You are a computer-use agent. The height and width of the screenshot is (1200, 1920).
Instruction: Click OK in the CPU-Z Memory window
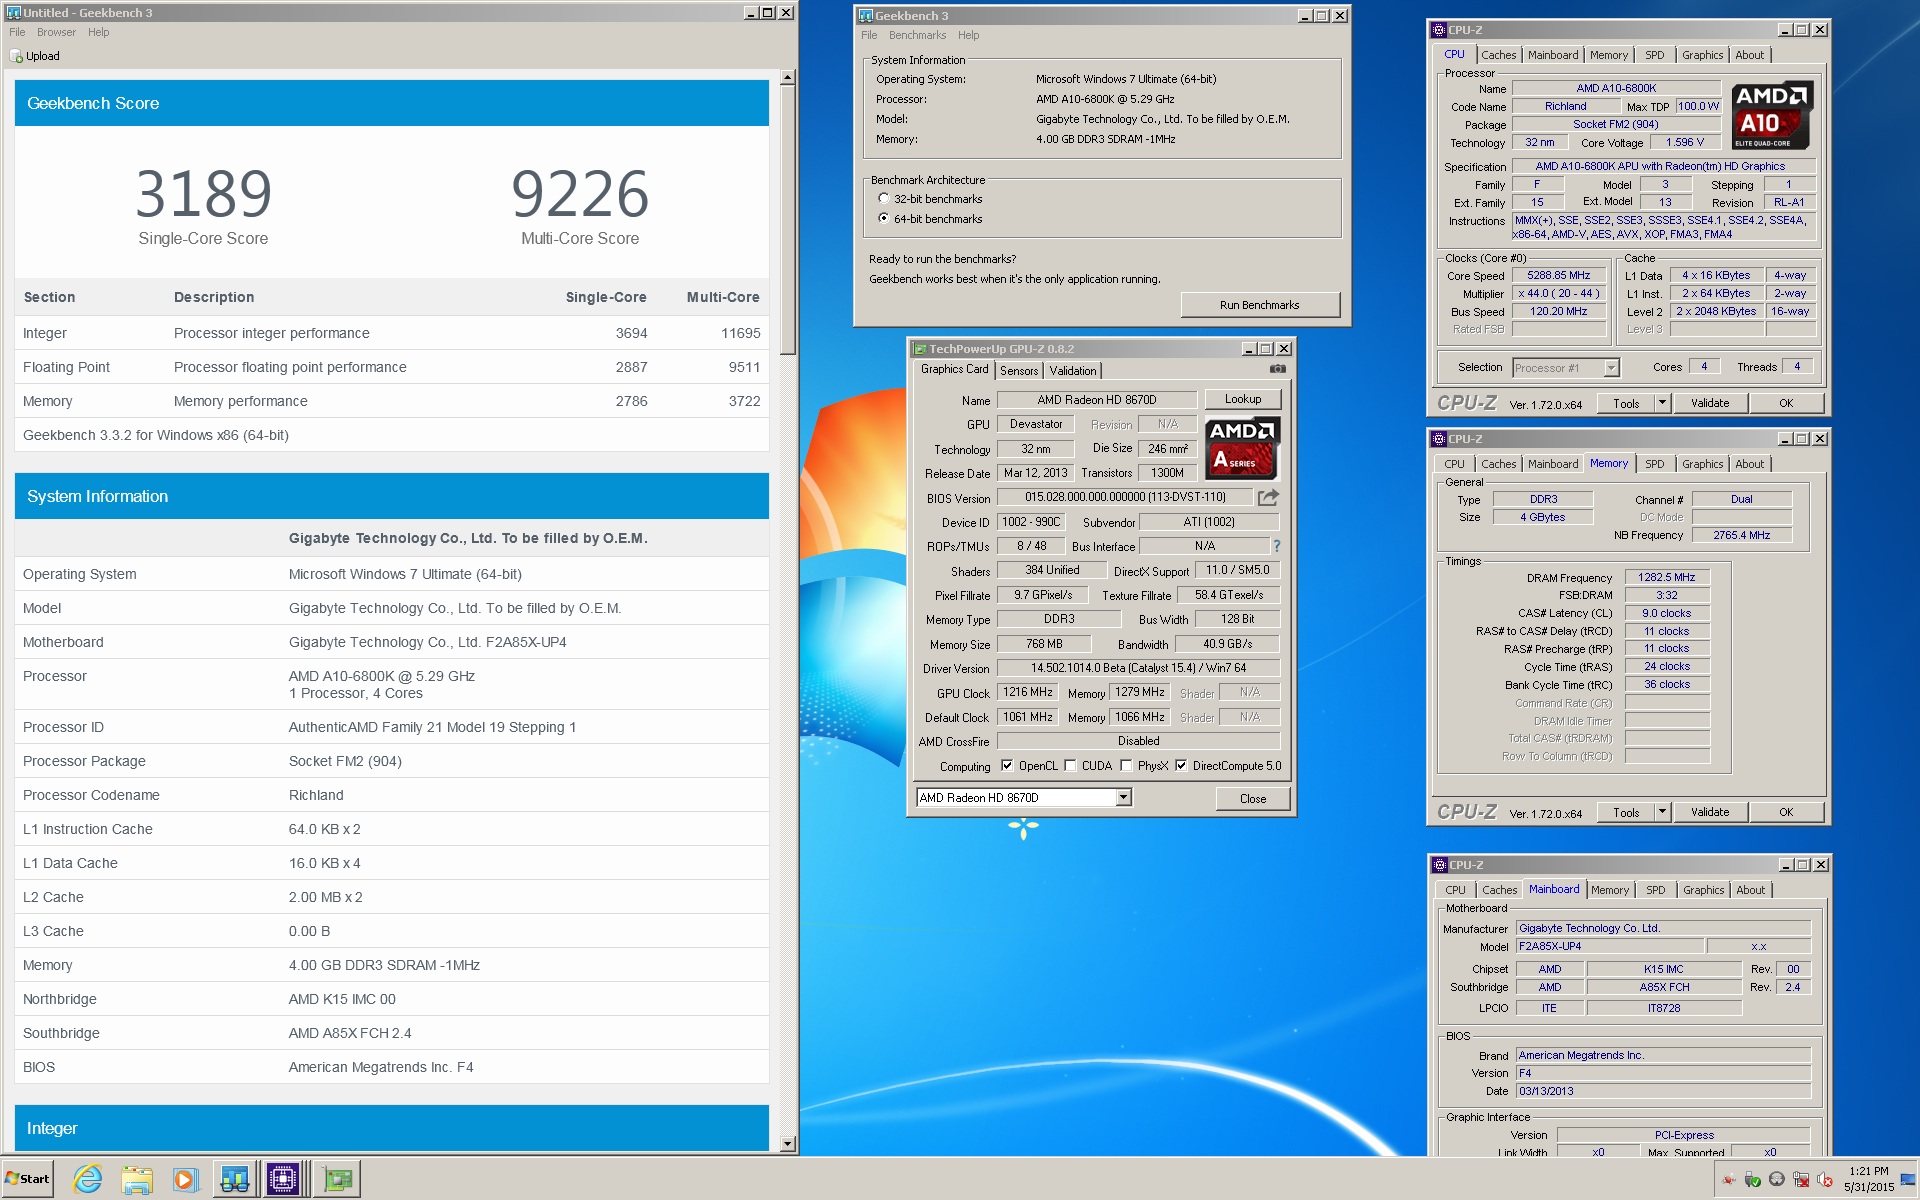(x=1785, y=812)
